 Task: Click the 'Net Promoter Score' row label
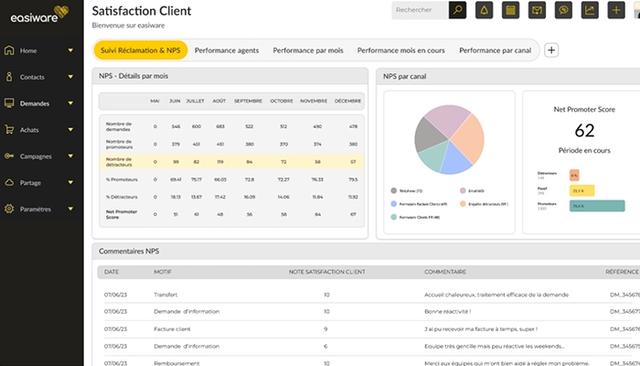(x=121, y=214)
